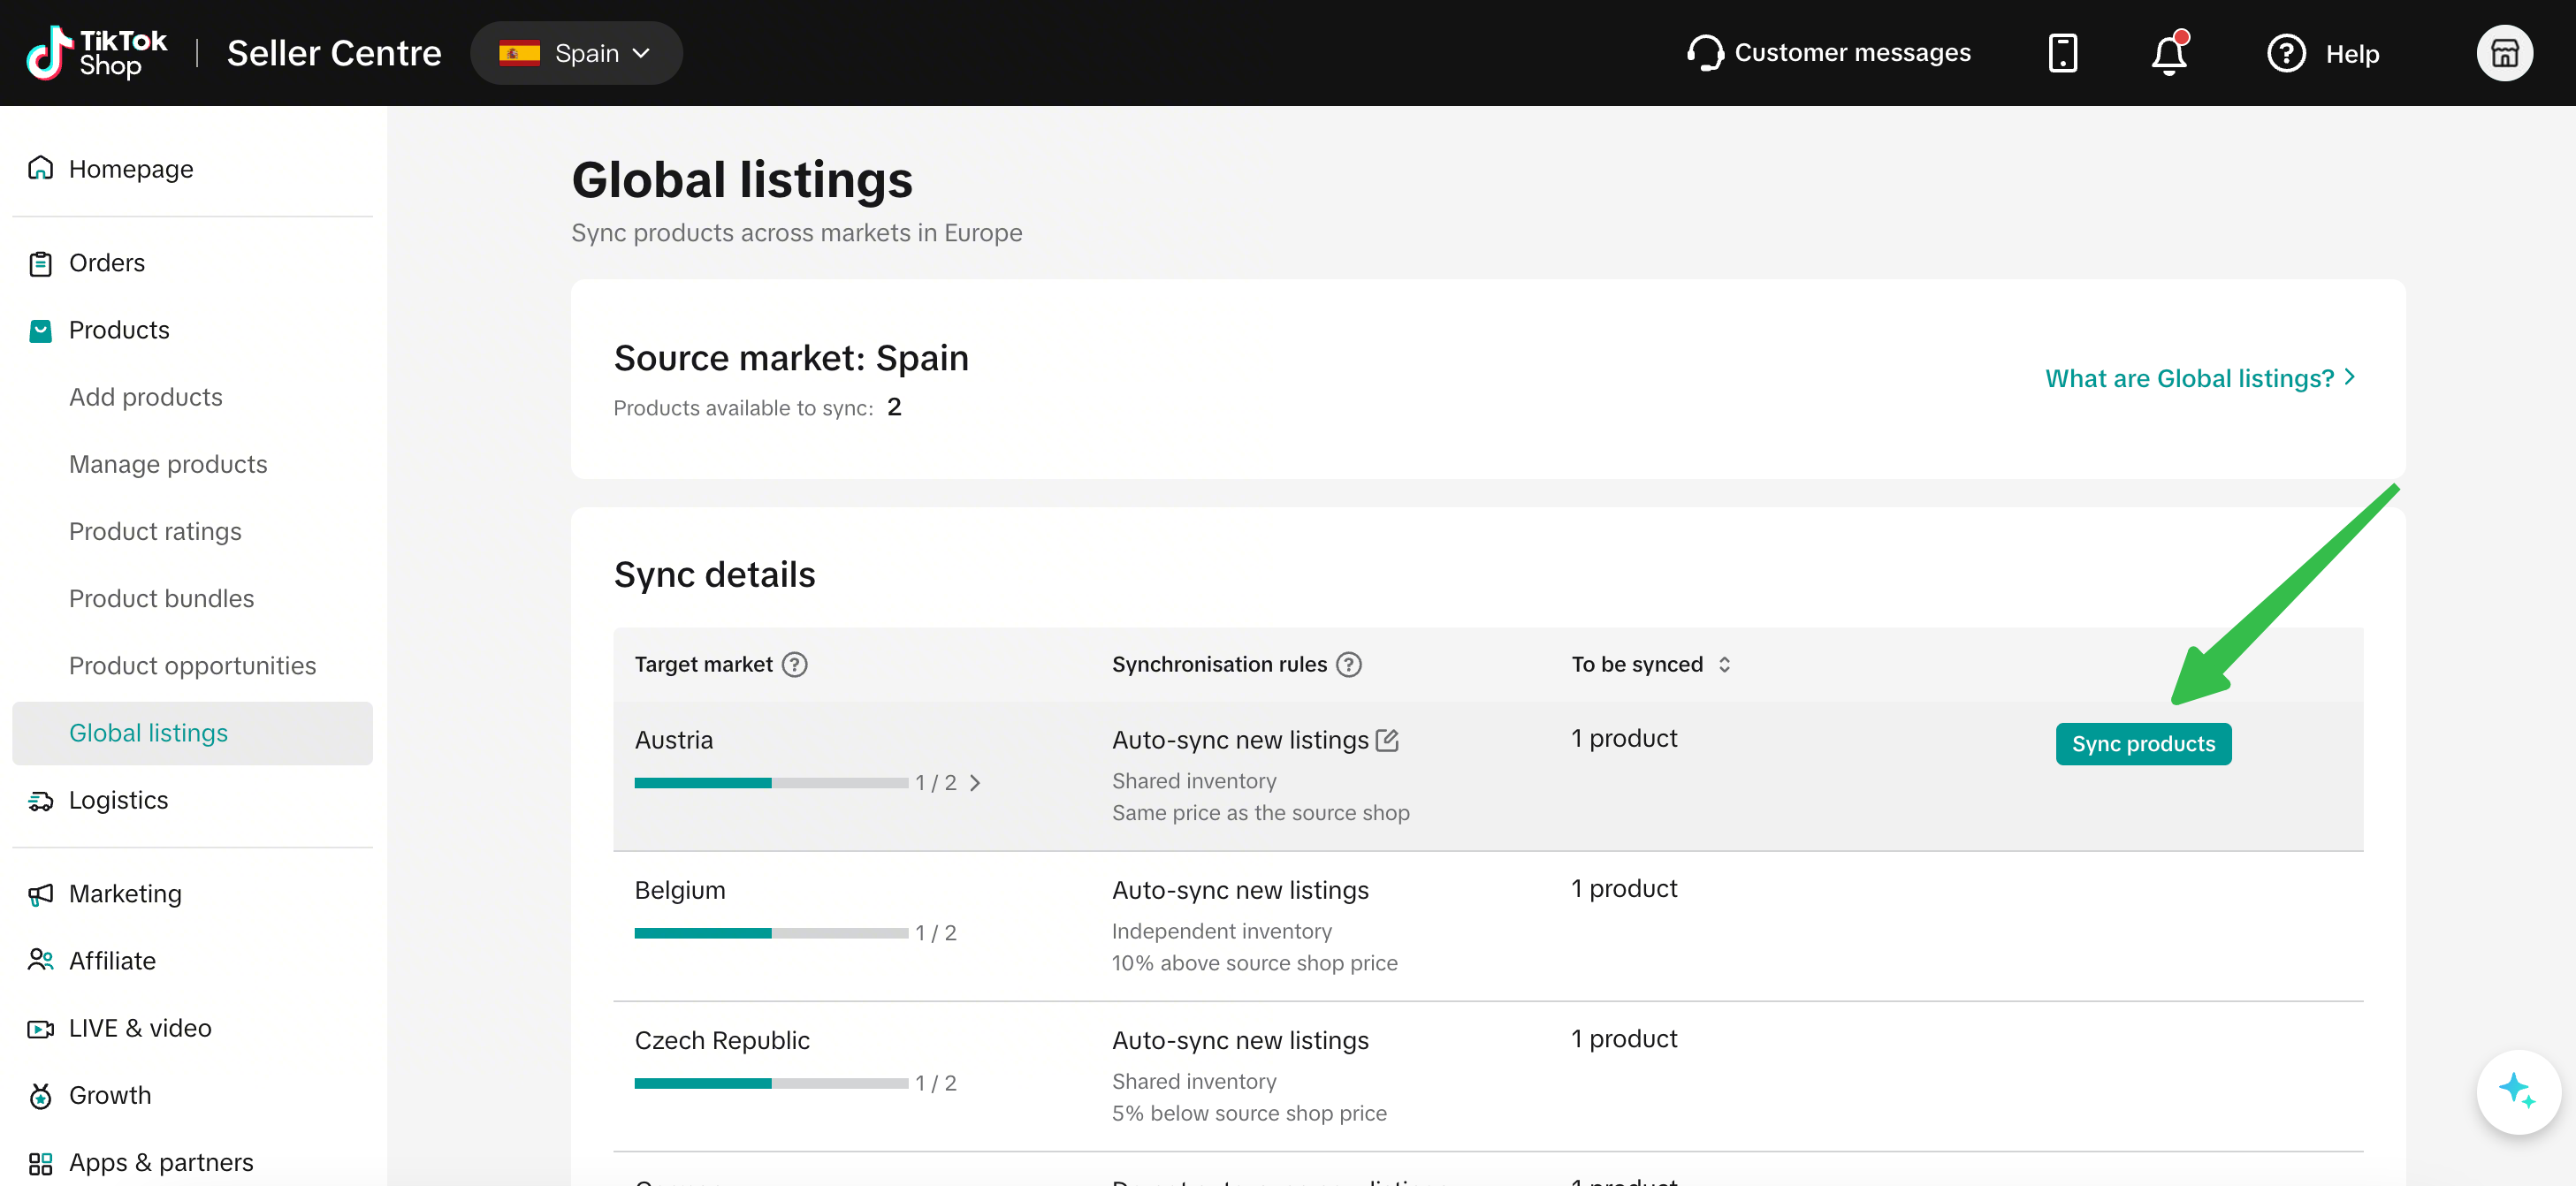Edit Austria auto-sync rules pencil icon

pos(1387,740)
